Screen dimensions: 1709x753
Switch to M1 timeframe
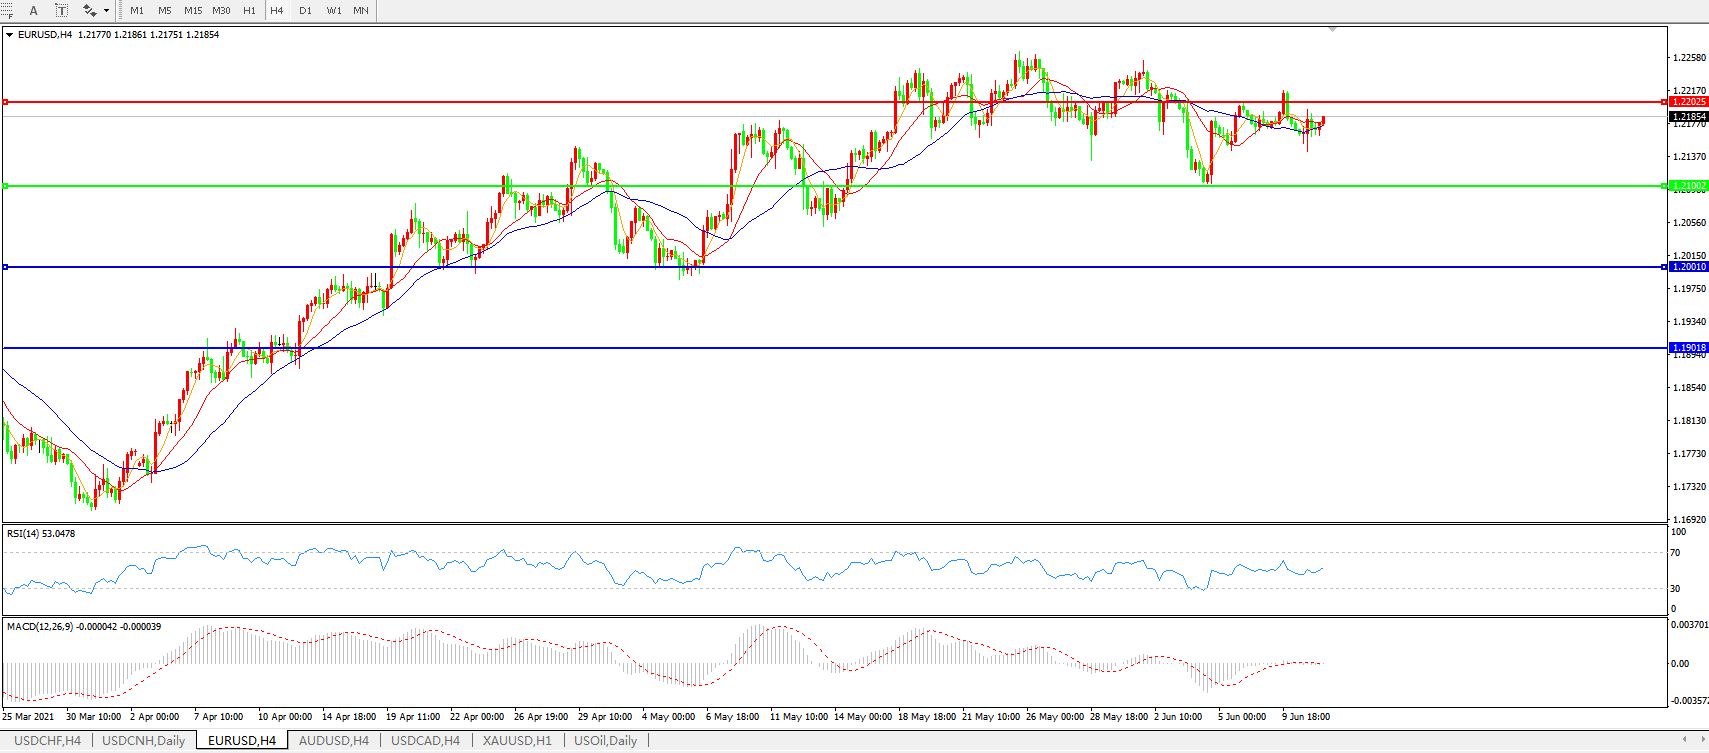tap(137, 11)
